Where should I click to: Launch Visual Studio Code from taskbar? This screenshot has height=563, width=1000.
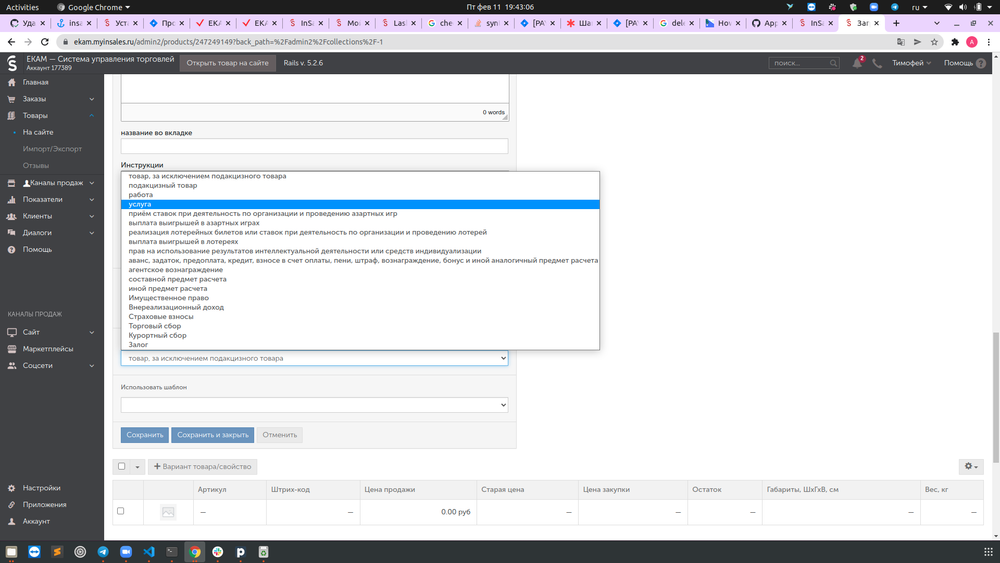click(x=149, y=552)
